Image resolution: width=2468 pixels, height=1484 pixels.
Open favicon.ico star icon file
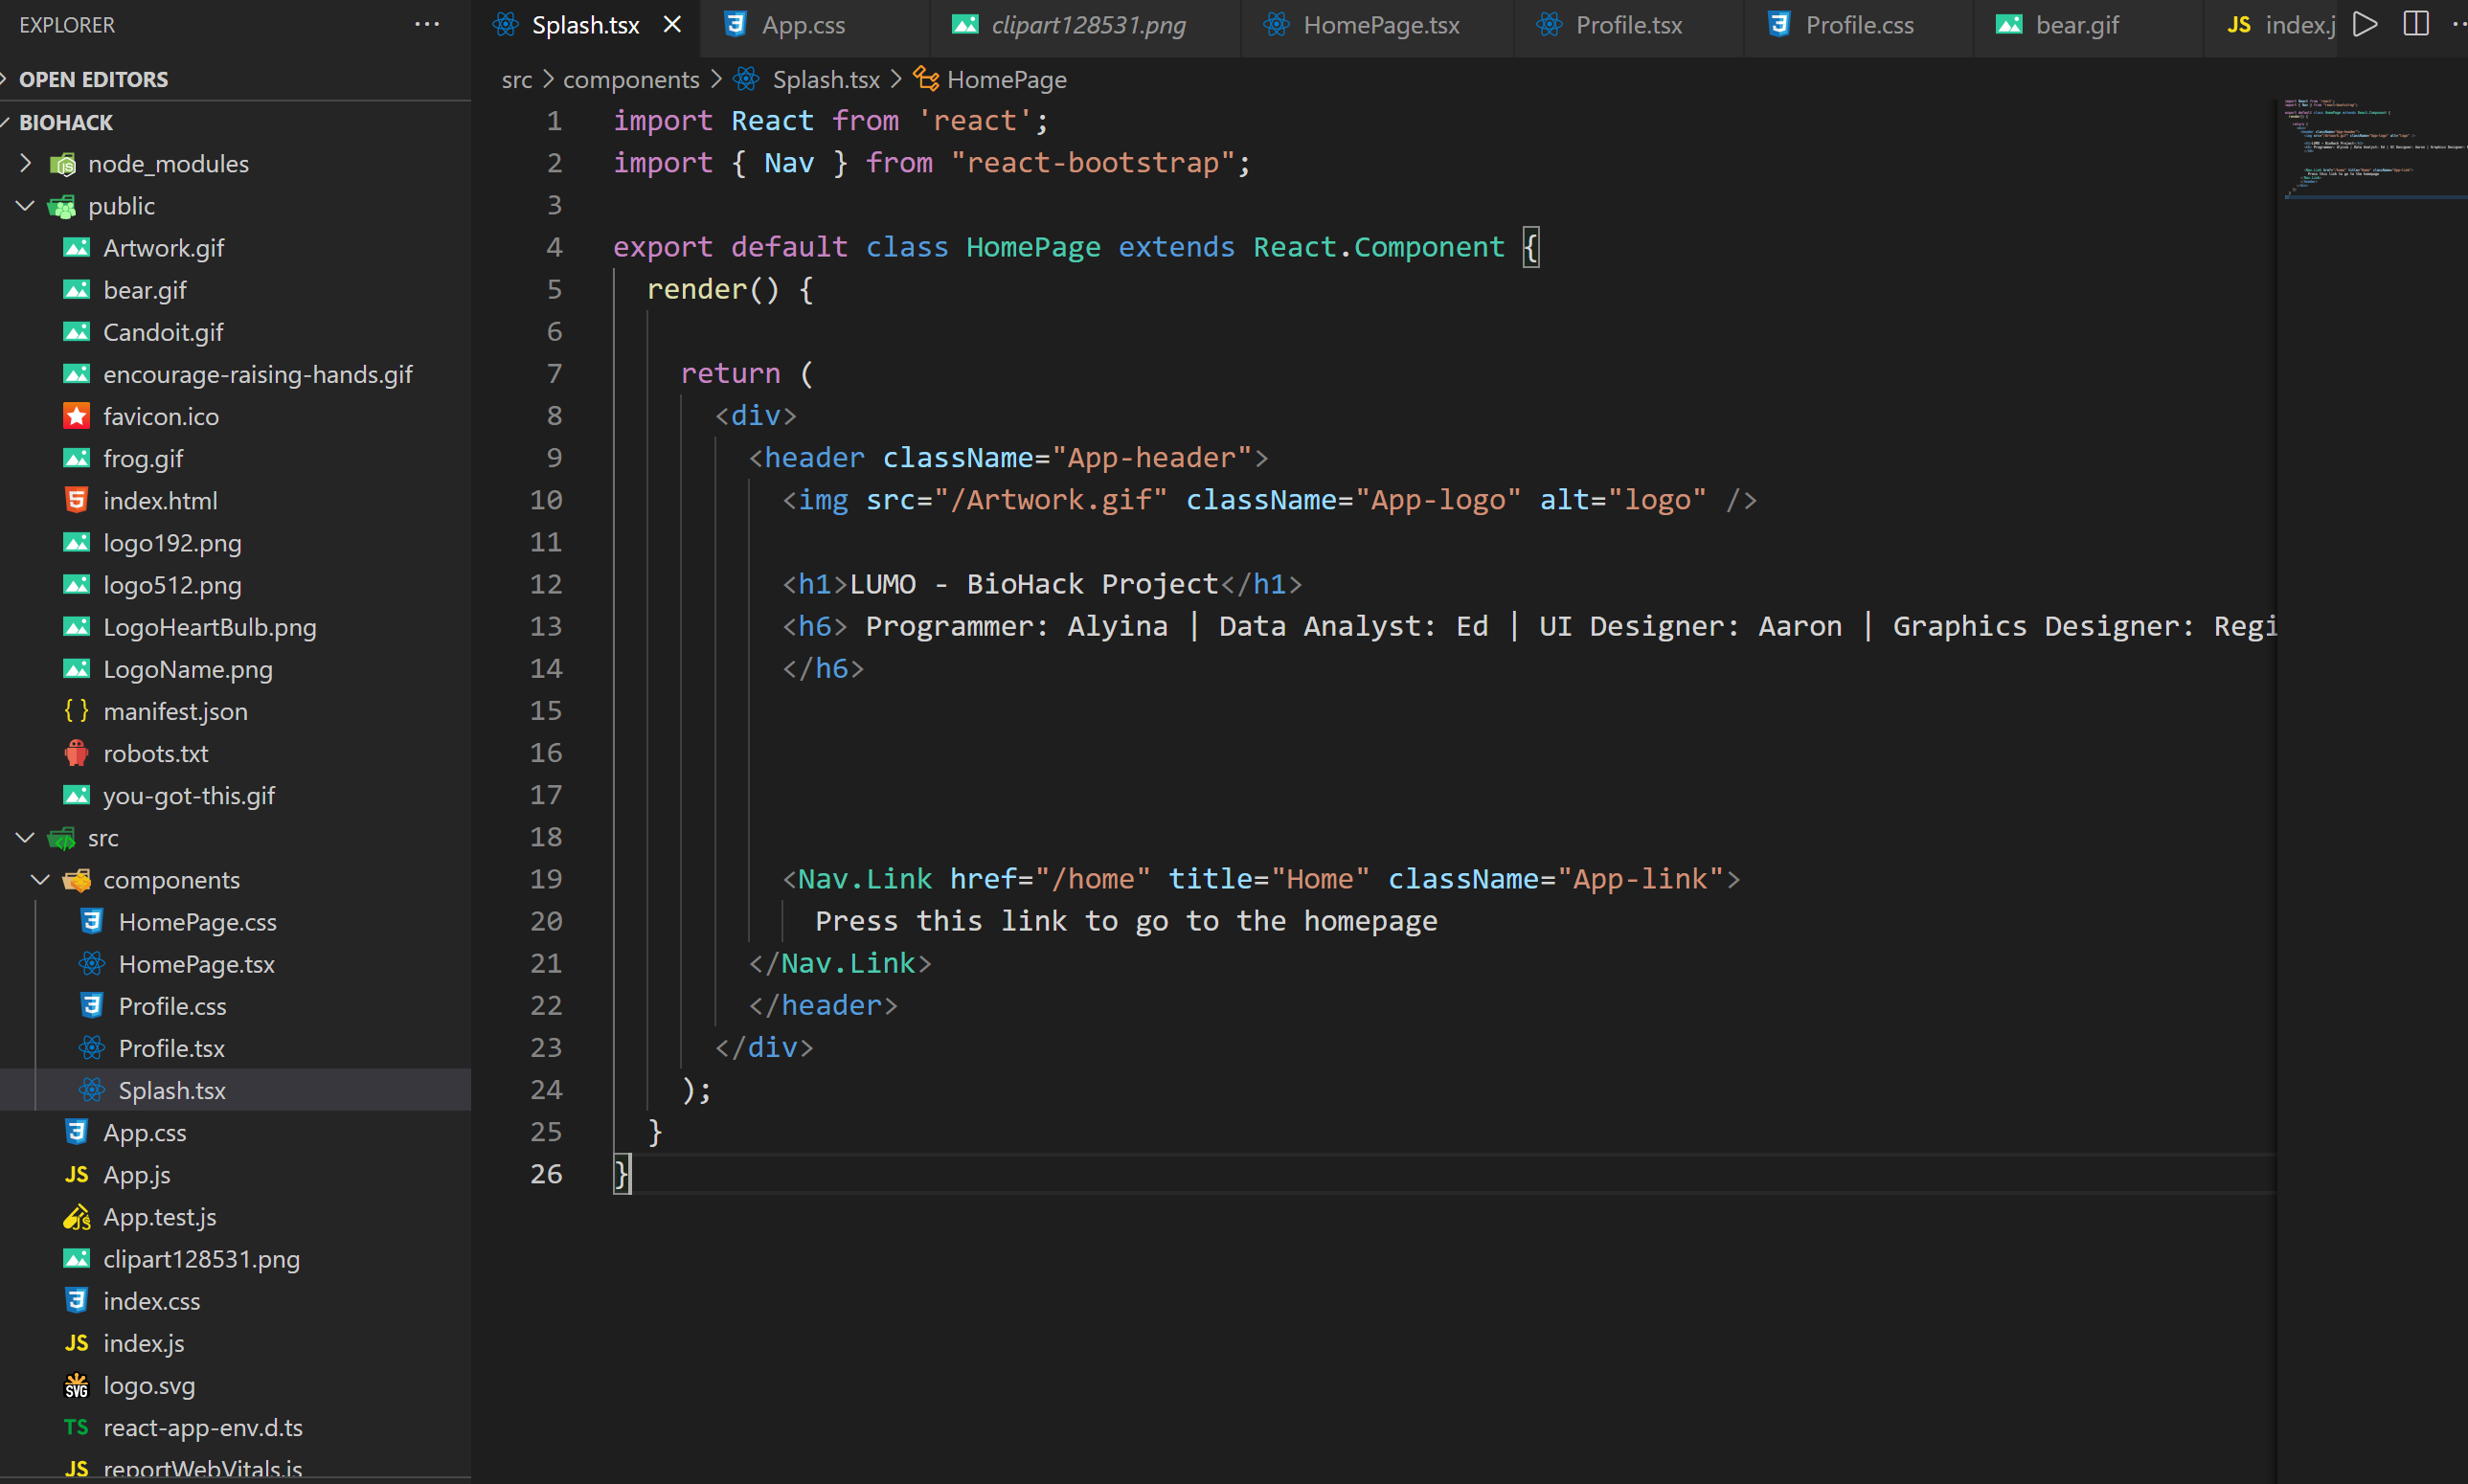pyautogui.click(x=160, y=416)
